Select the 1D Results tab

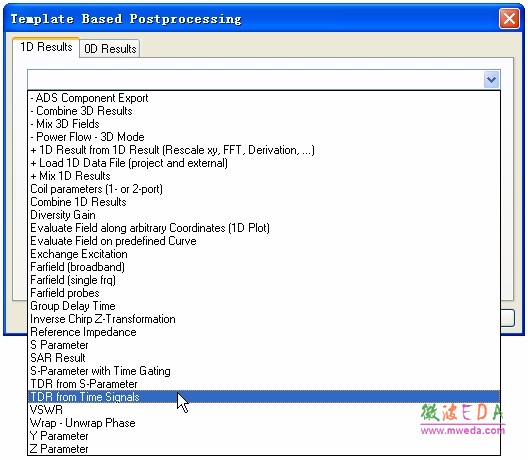[46, 47]
